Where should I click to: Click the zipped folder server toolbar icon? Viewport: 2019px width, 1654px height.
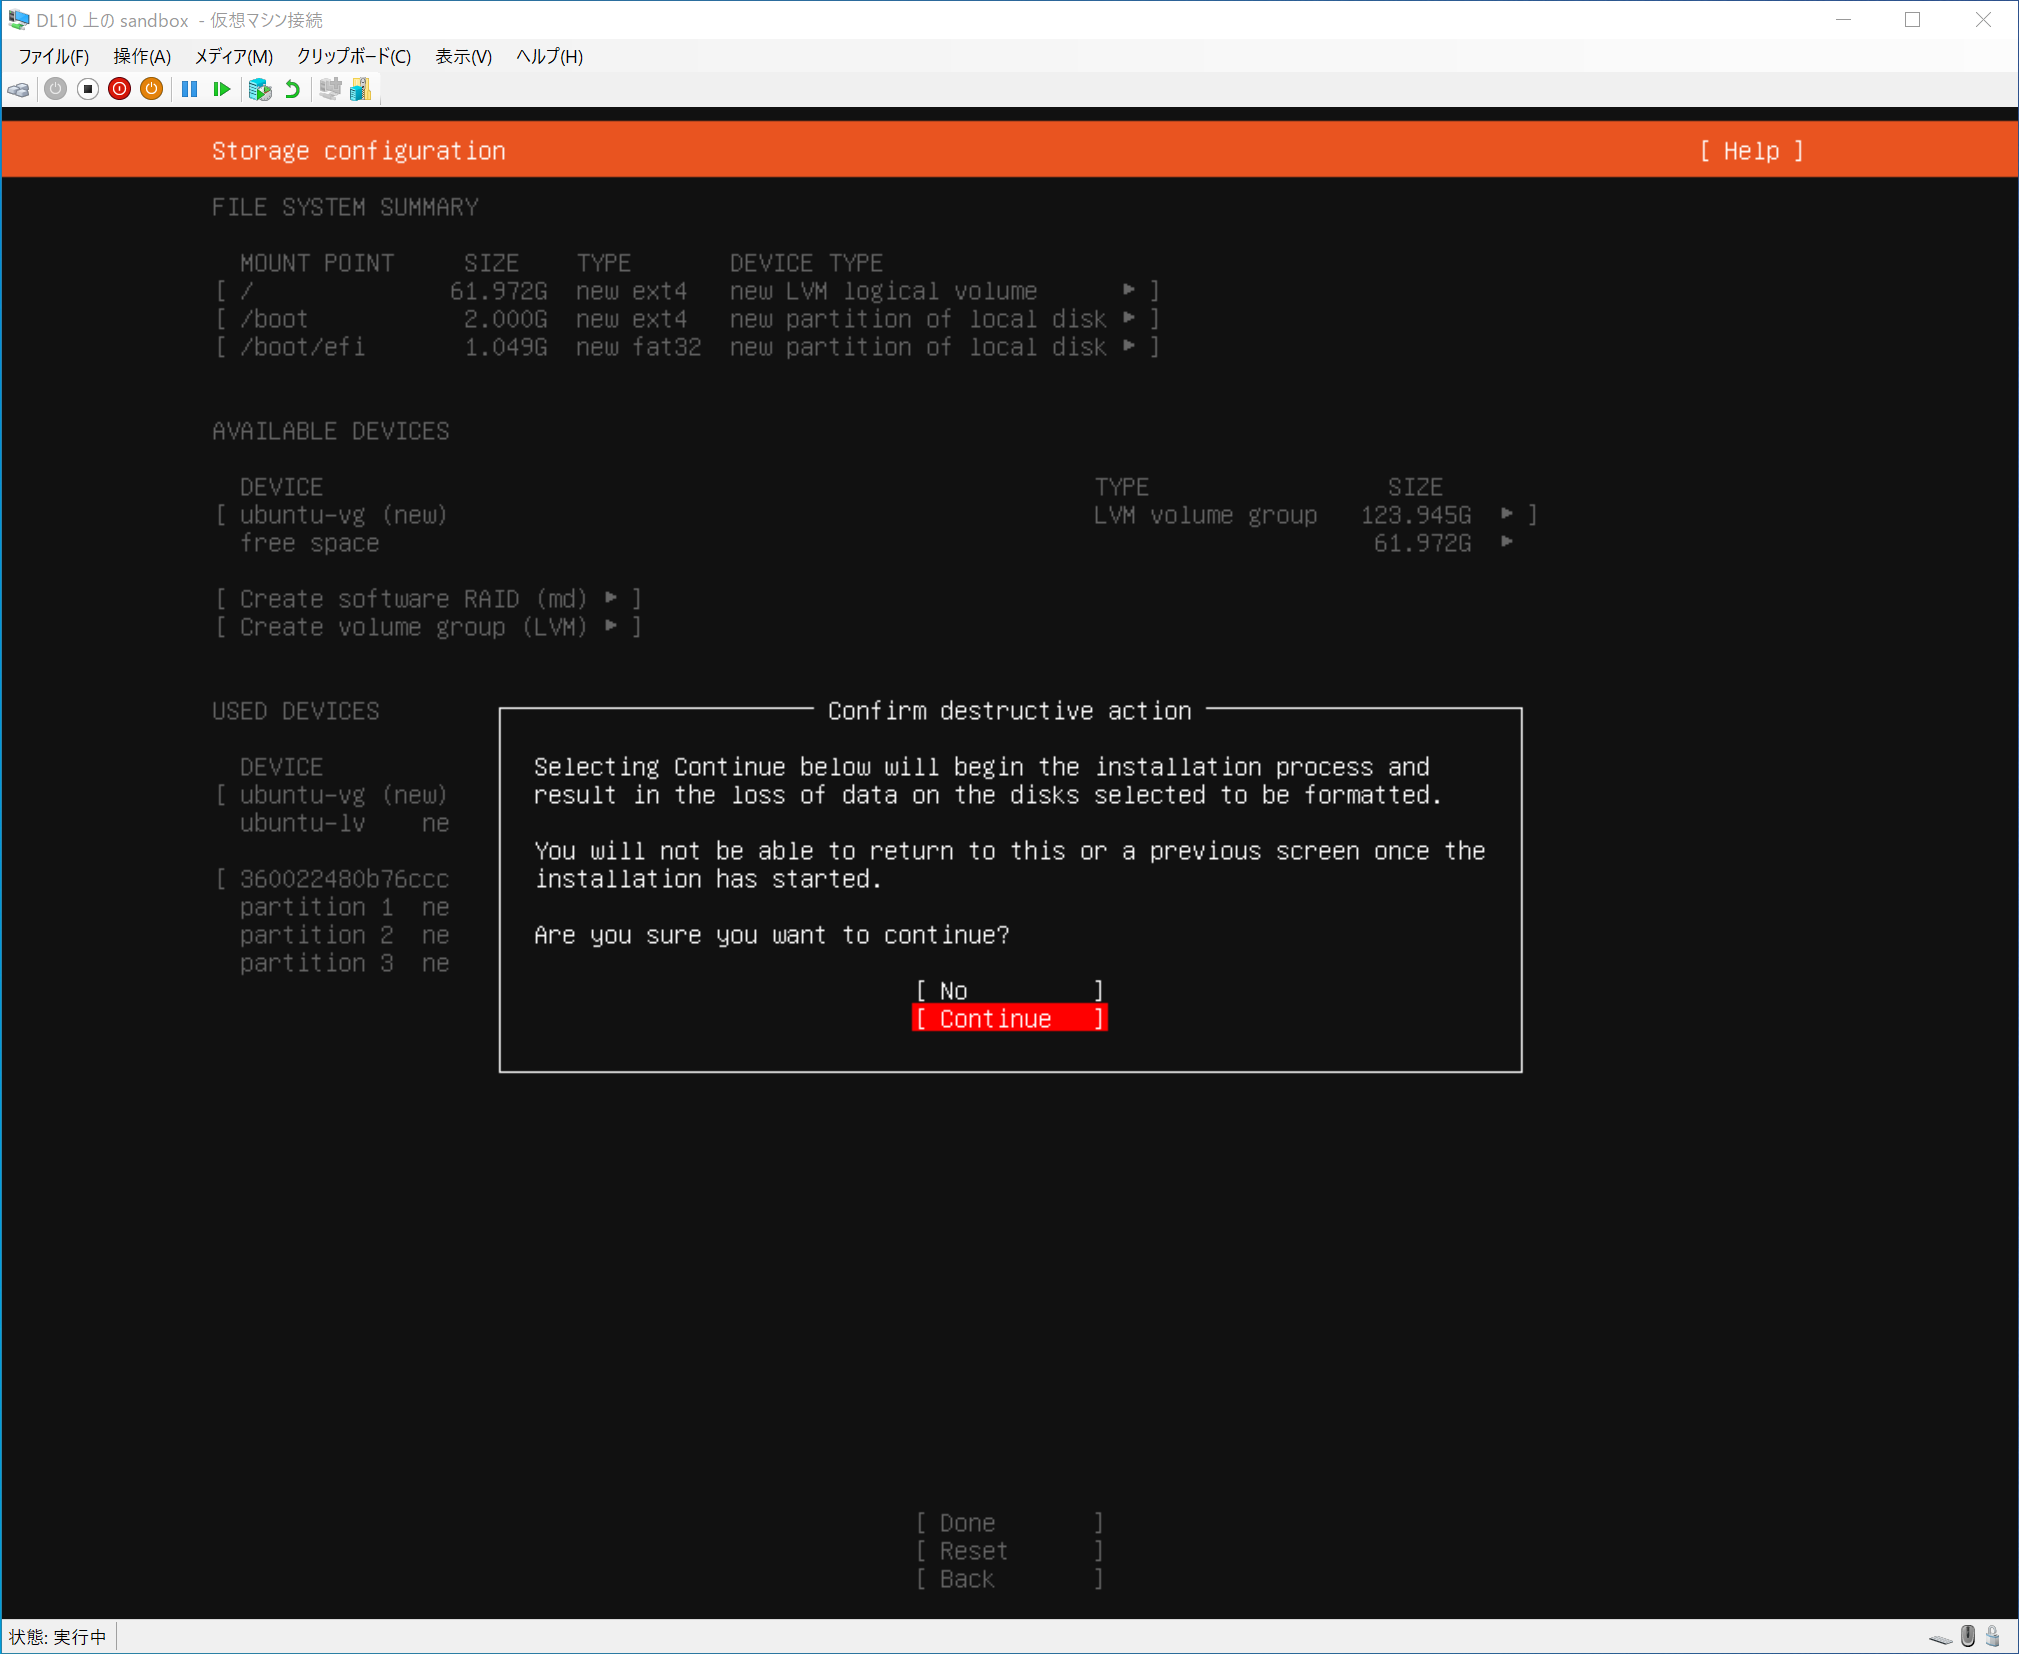(361, 90)
